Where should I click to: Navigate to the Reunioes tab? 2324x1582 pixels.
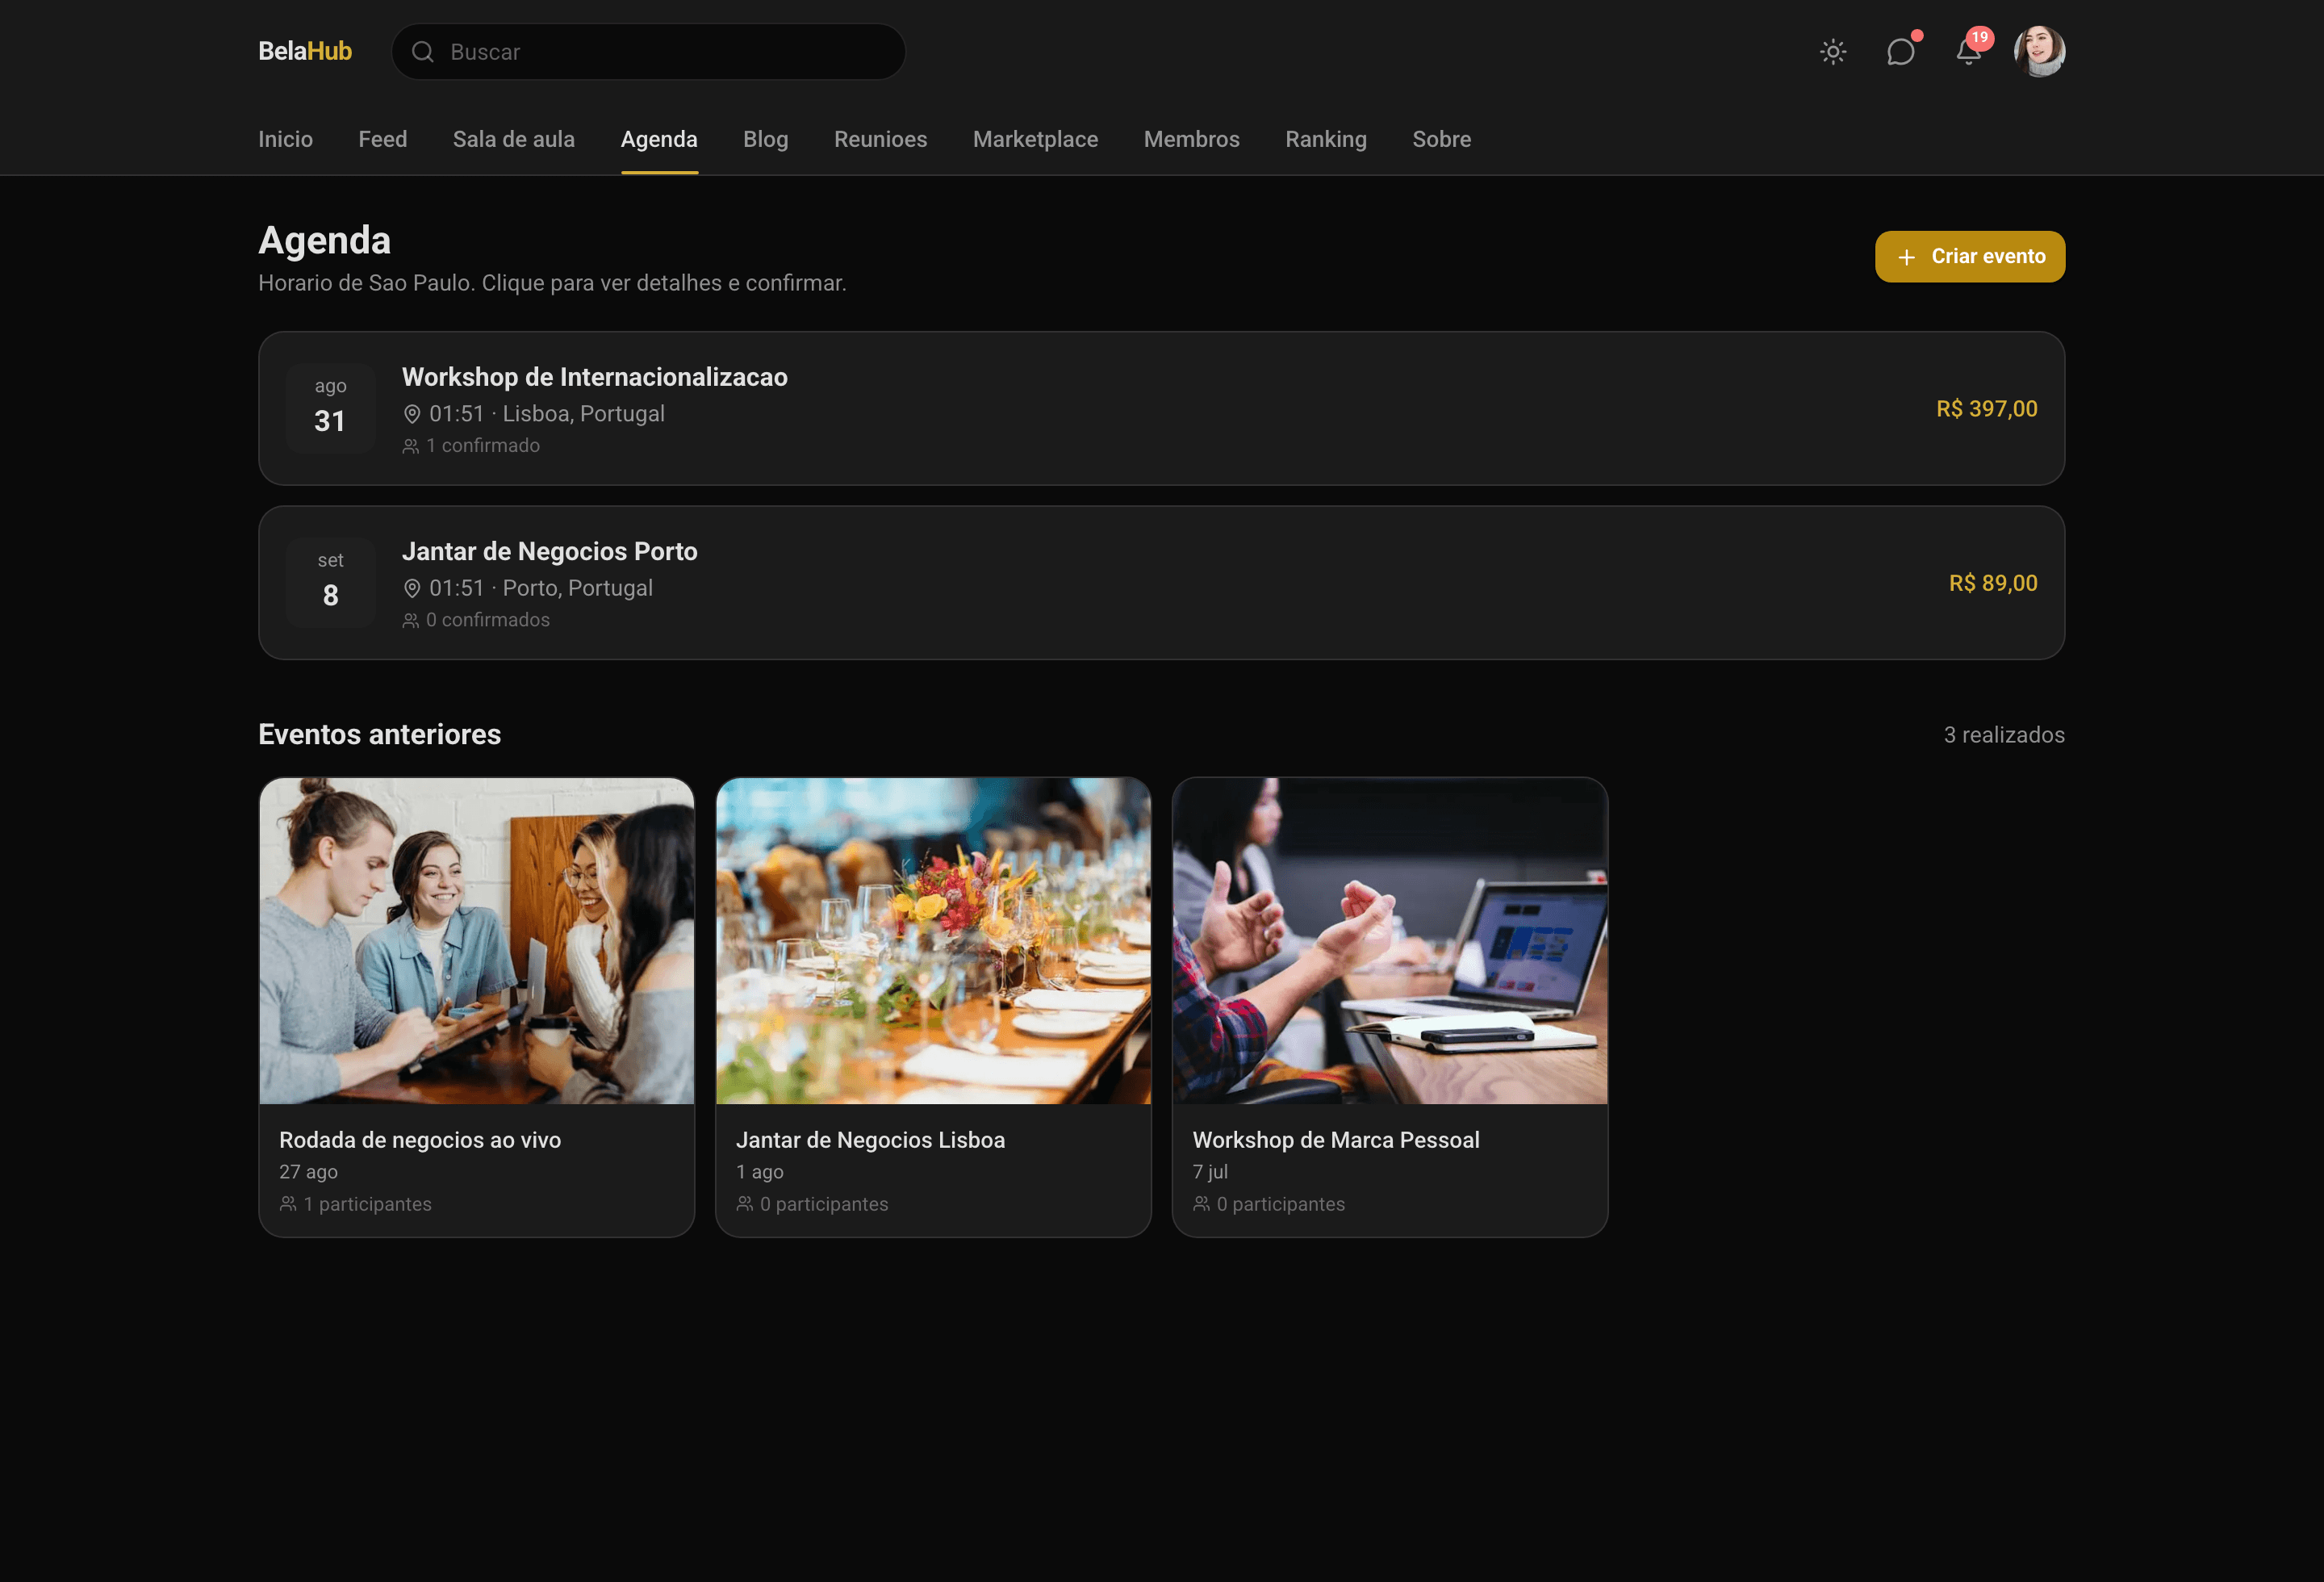pyautogui.click(x=881, y=139)
